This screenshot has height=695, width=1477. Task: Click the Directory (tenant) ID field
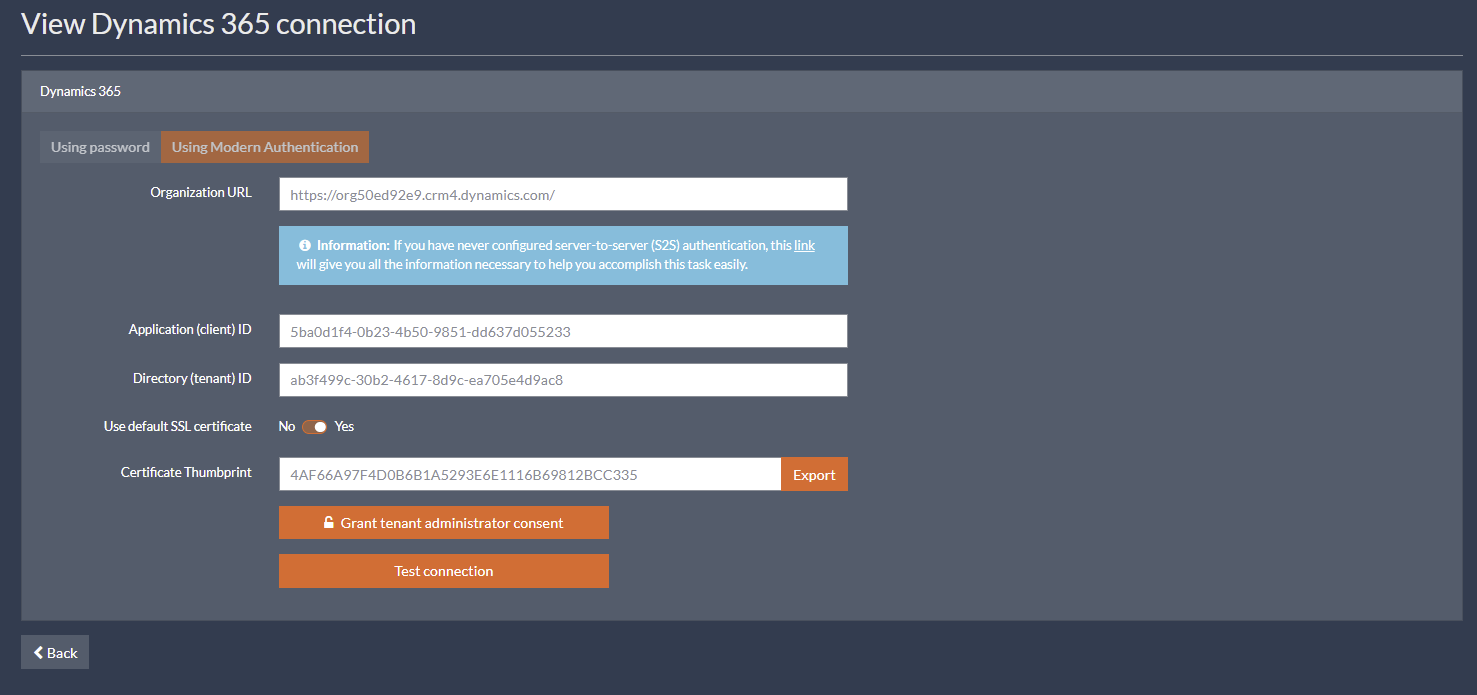tap(563, 380)
